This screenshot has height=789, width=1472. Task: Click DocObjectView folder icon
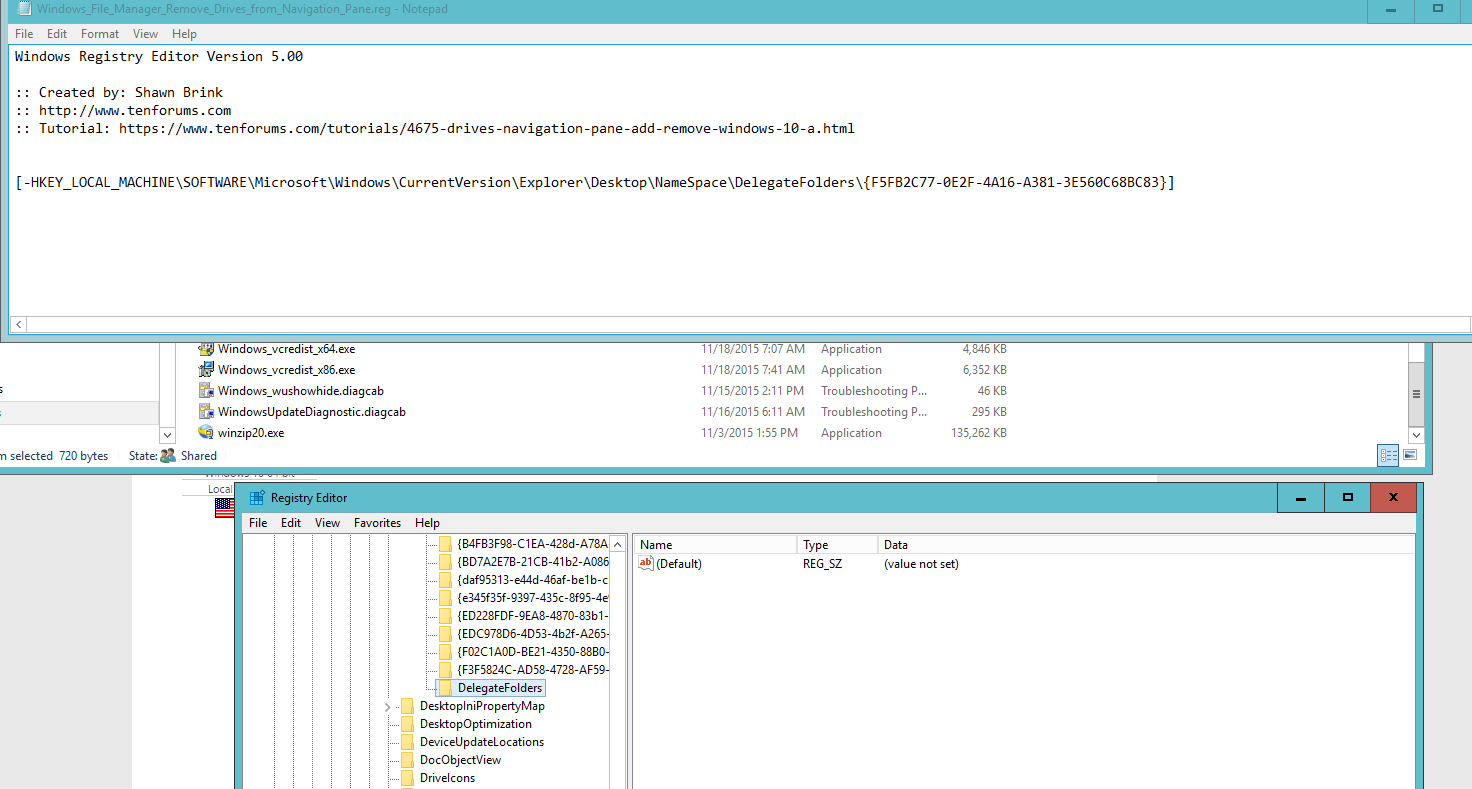pos(408,760)
